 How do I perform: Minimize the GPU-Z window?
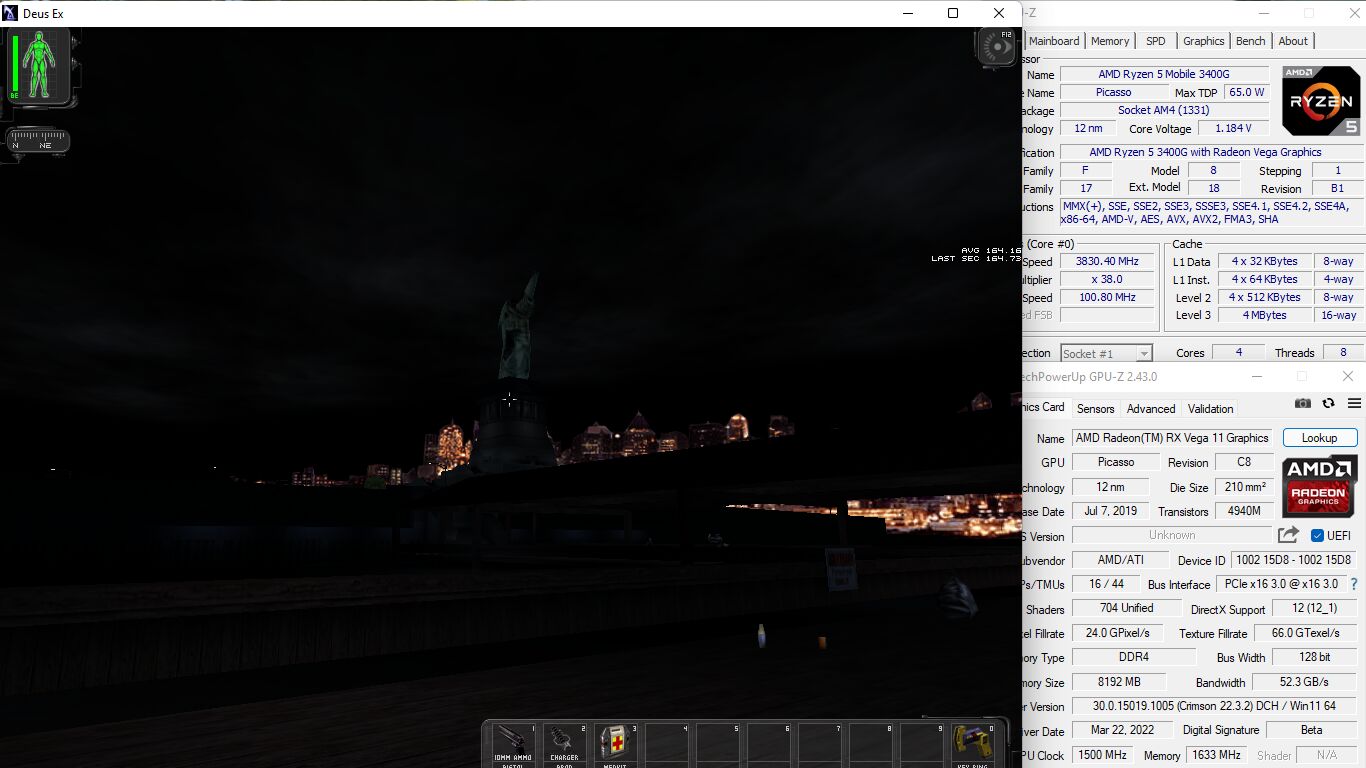(x=1256, y=377)
